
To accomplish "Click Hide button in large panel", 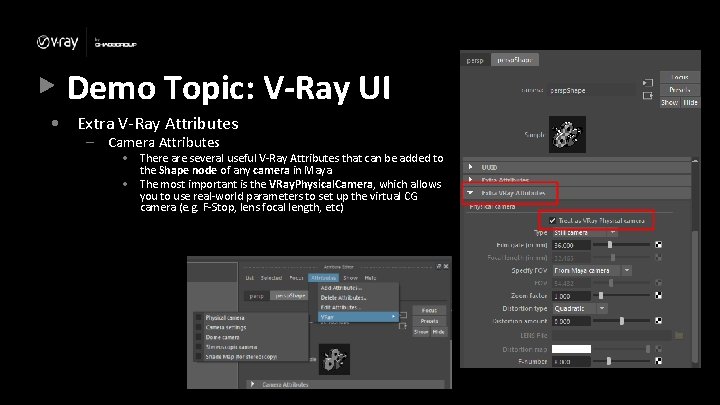I will coord(690,102).
